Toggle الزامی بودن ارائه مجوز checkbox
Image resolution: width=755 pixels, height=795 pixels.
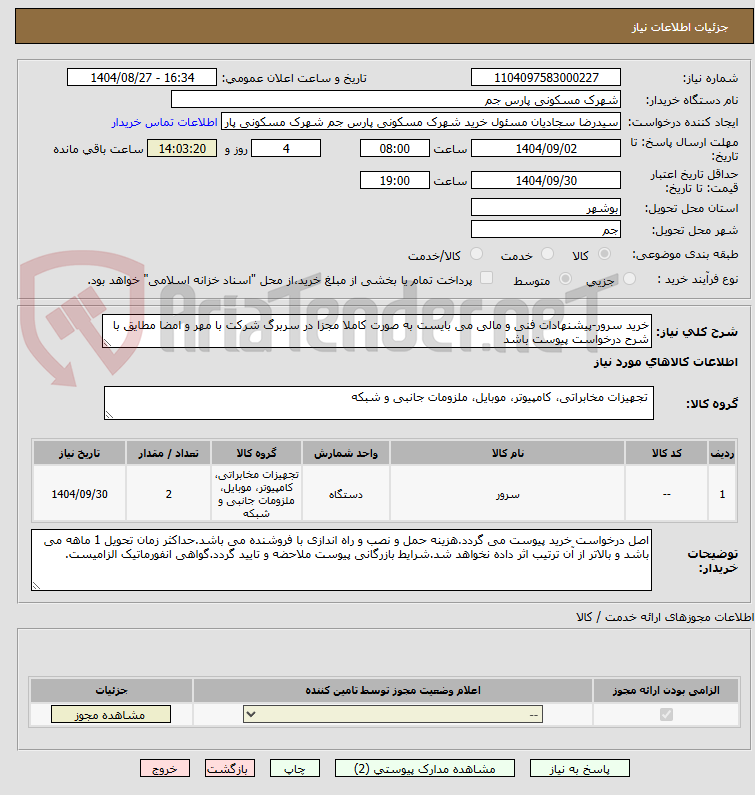(x=666, y=714)
